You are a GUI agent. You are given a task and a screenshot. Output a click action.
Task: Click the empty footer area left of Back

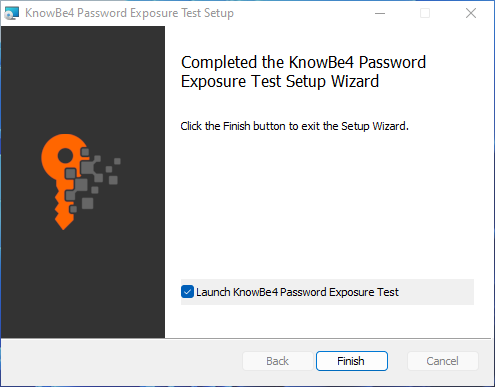122,361
